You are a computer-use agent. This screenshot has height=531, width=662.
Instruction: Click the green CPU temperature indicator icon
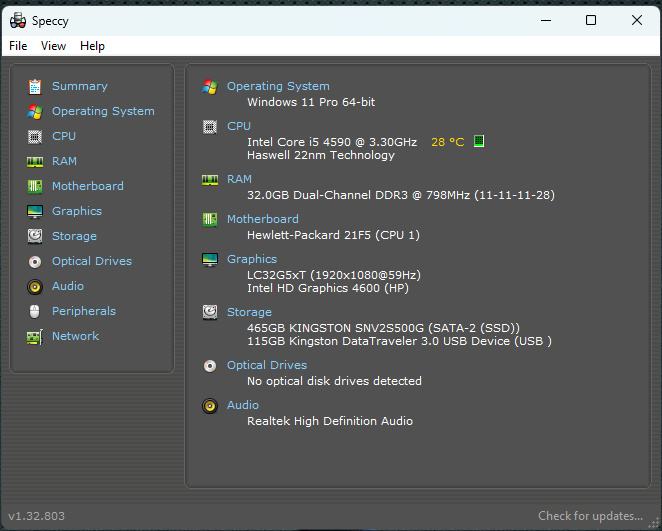478,141
